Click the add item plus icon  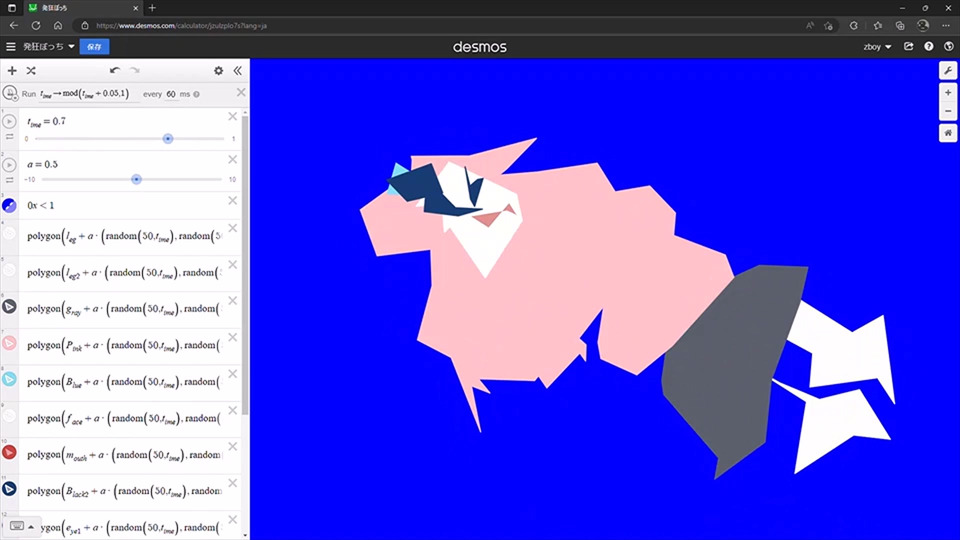coord(12,71)
